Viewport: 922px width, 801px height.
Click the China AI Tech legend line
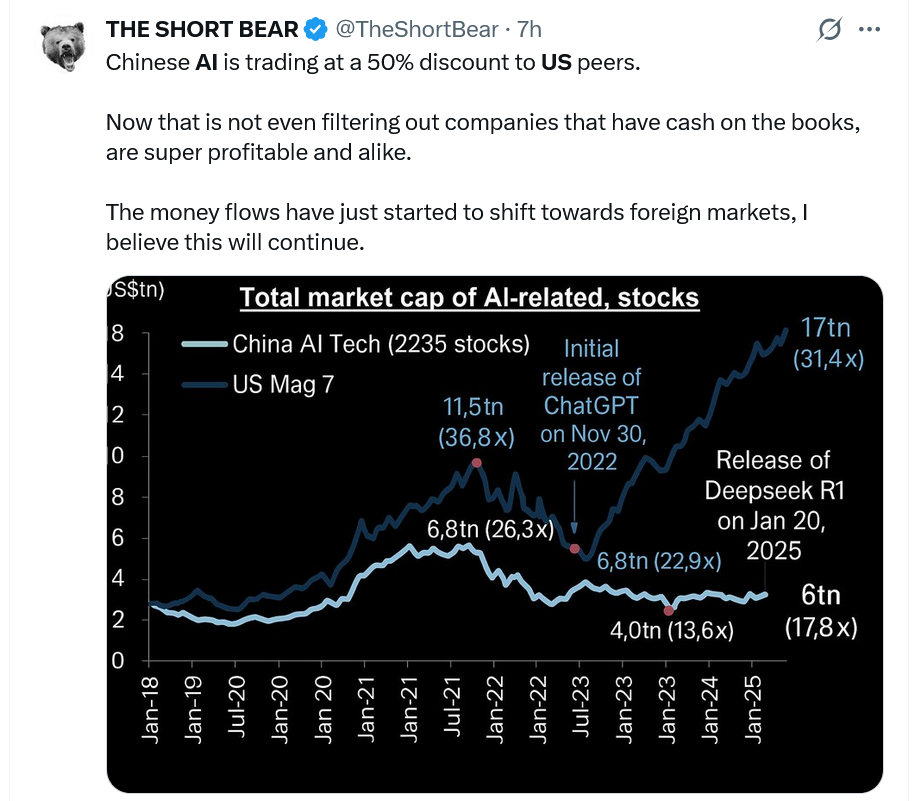tap(205, 345)
